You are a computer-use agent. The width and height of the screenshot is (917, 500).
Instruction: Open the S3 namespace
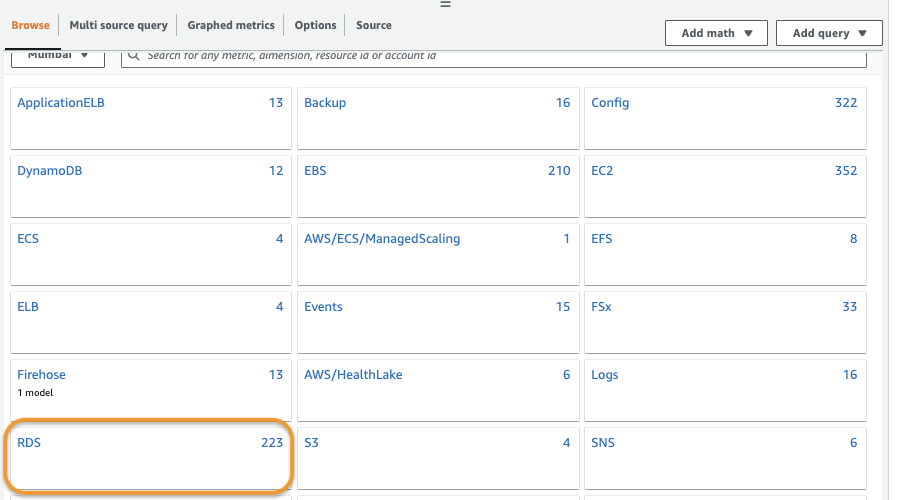coord(438,458)
